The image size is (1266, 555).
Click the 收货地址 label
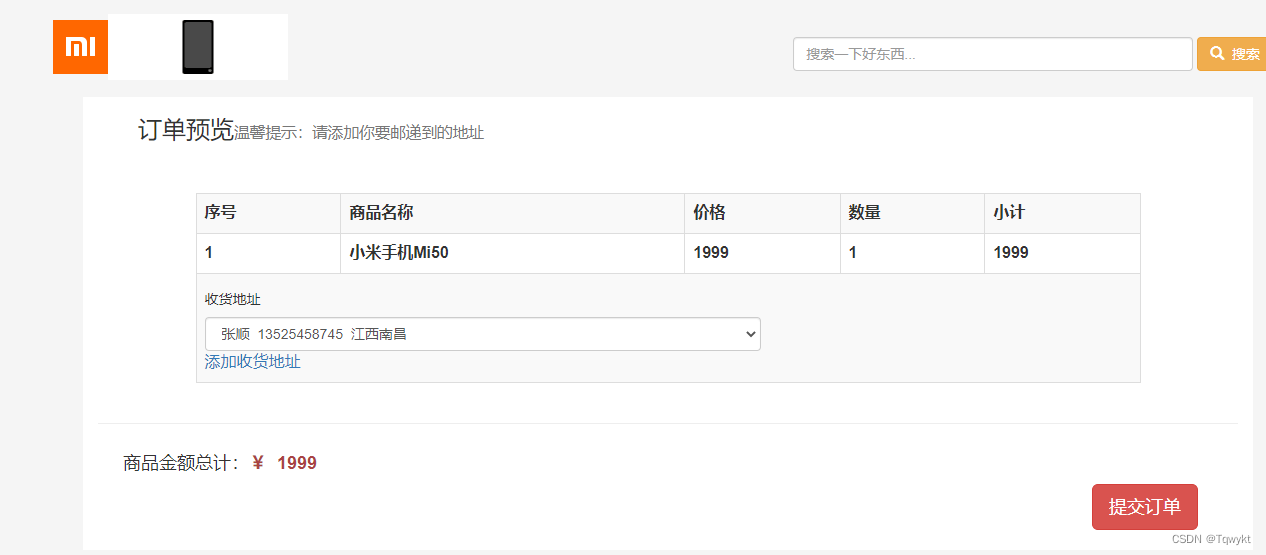coord(233,299)
